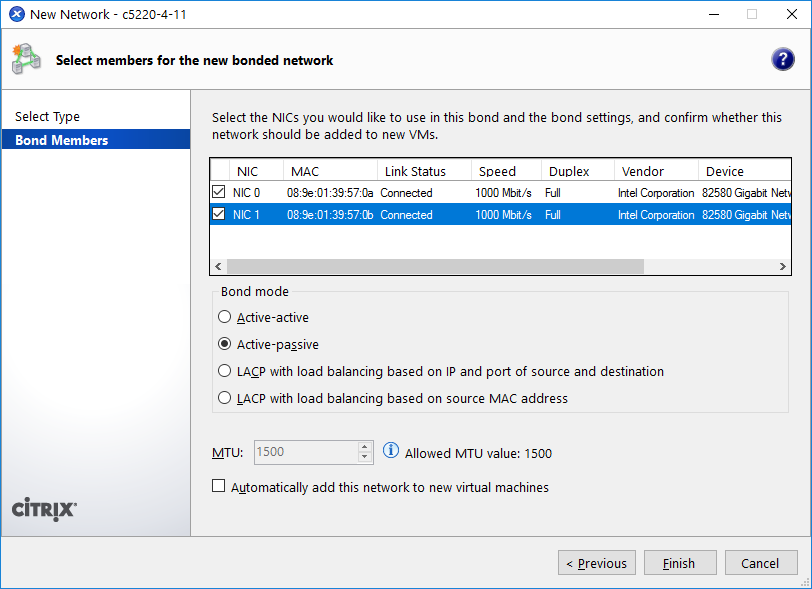Select LACP based on IP and port
The width and height of the screenshot is (812, 589).
pyautogui.click(x=225, y=372)
